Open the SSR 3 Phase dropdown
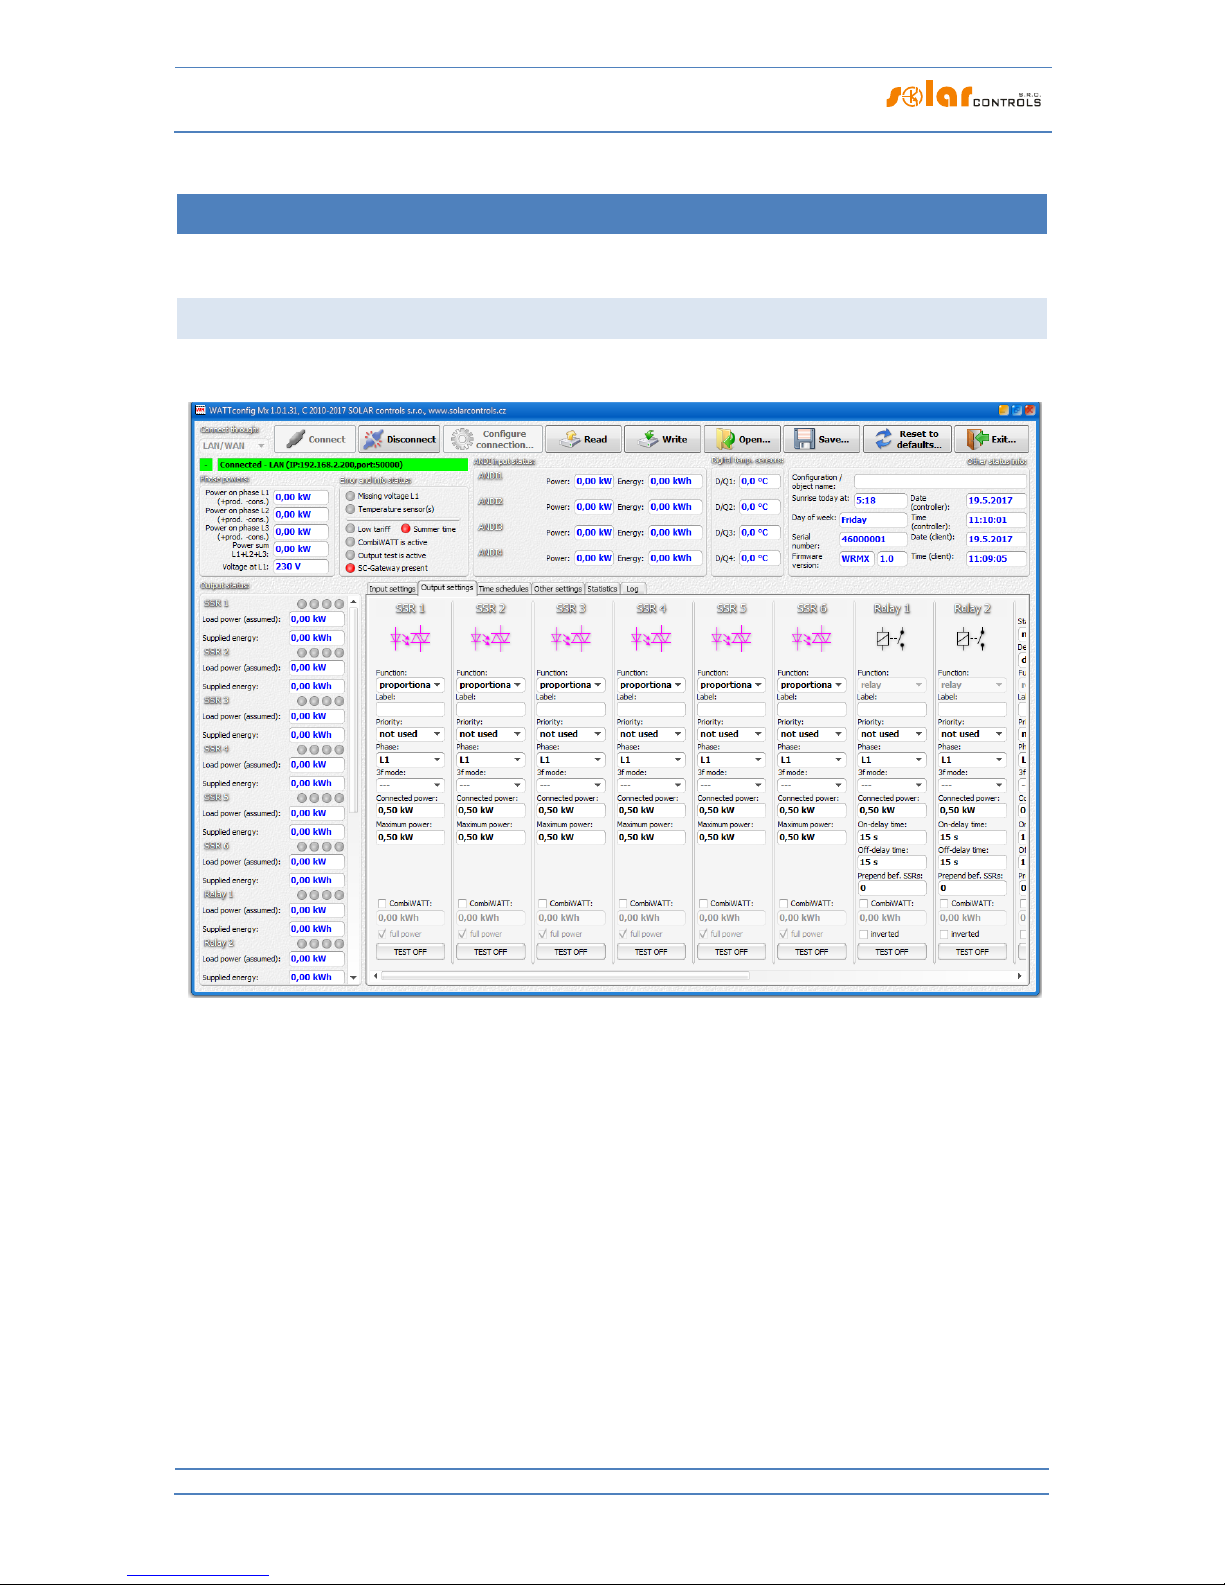Image resolution: width=1225 pixels, height=1585 pixels. (571, 760)
